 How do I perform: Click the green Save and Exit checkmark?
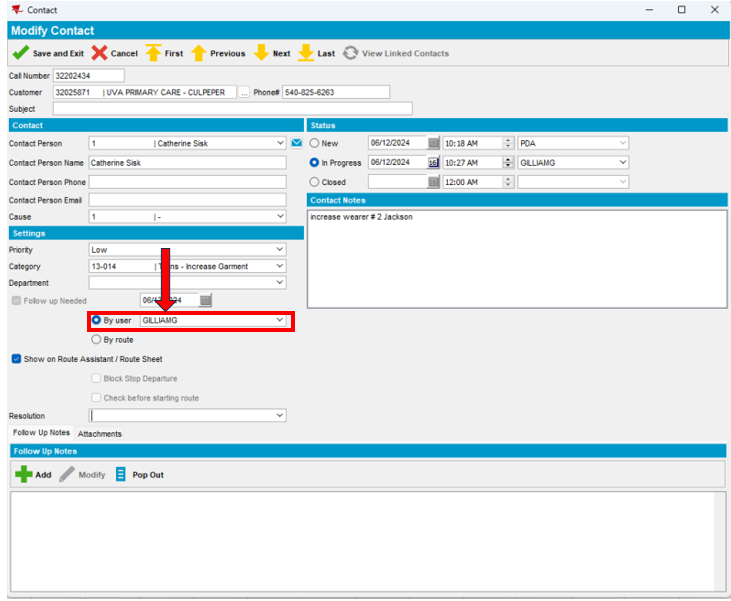pyautogui.click(x=21, y=53)
